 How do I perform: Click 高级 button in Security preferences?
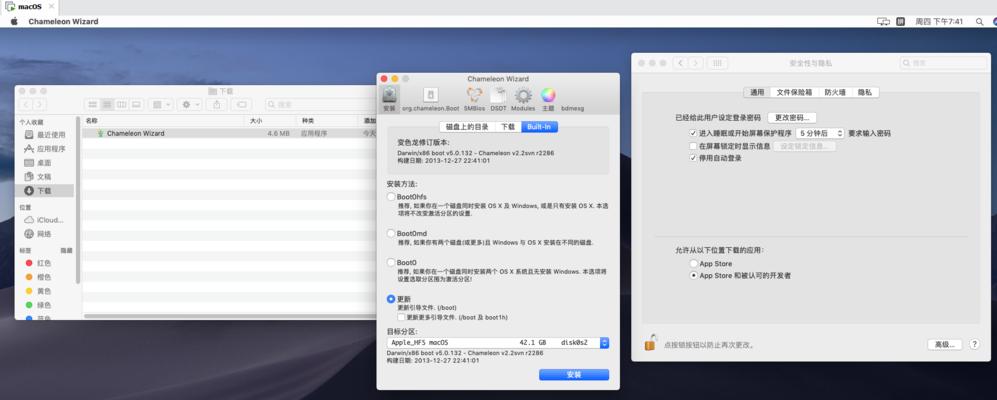[944, 344]
